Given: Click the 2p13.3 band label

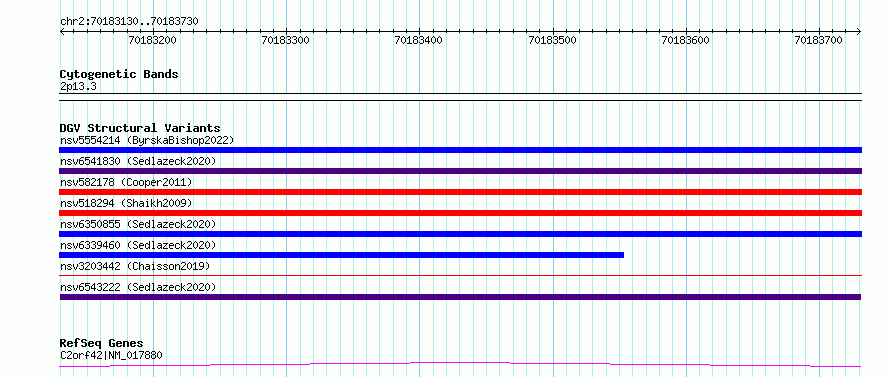Looking at the screenshot, I should tap(78, 87).
